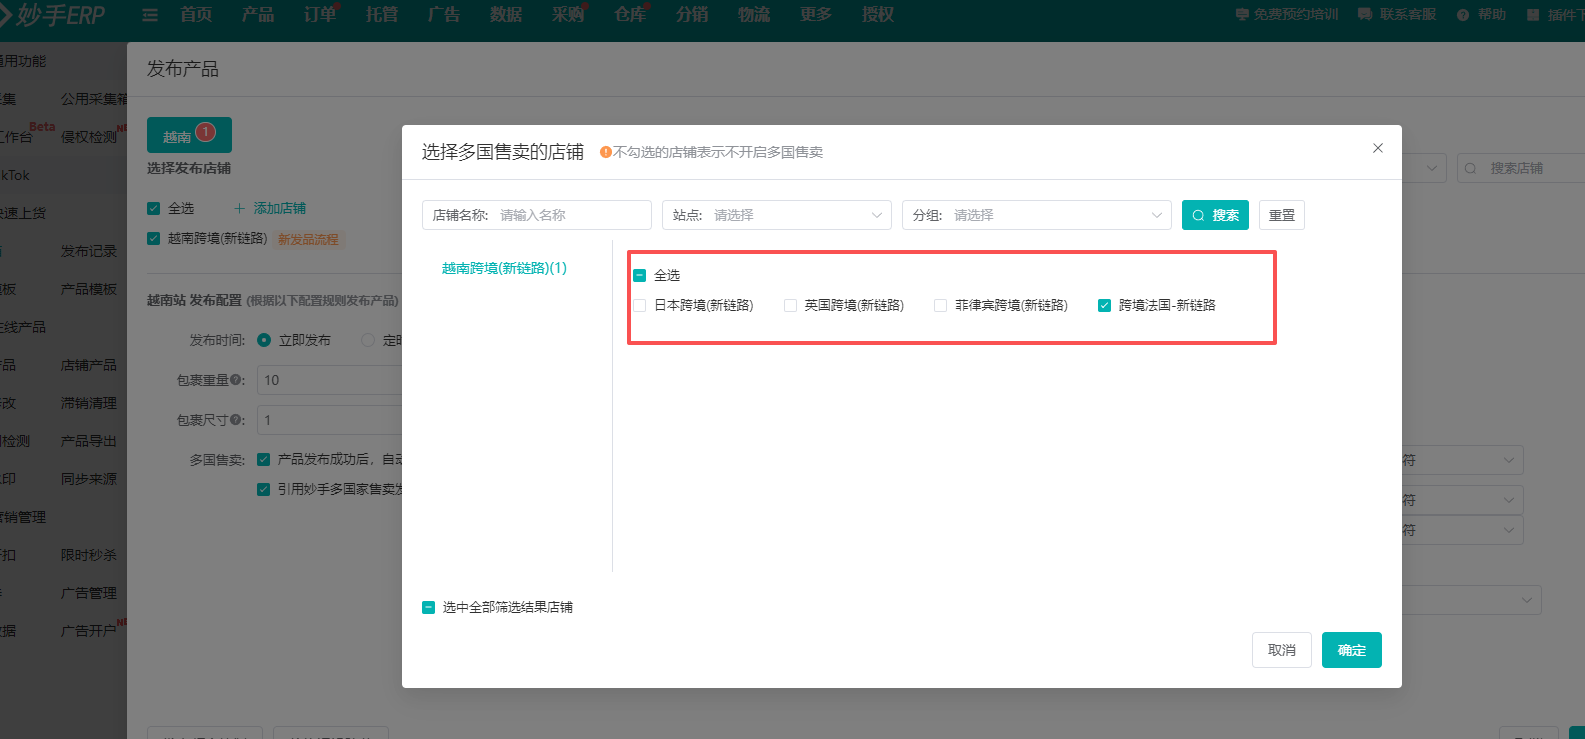Image resolution: width=1585 pixels, height=739 pixels.
Task: Check the 日本跨境(新链路) store checkbox
Action: [640, 305]
